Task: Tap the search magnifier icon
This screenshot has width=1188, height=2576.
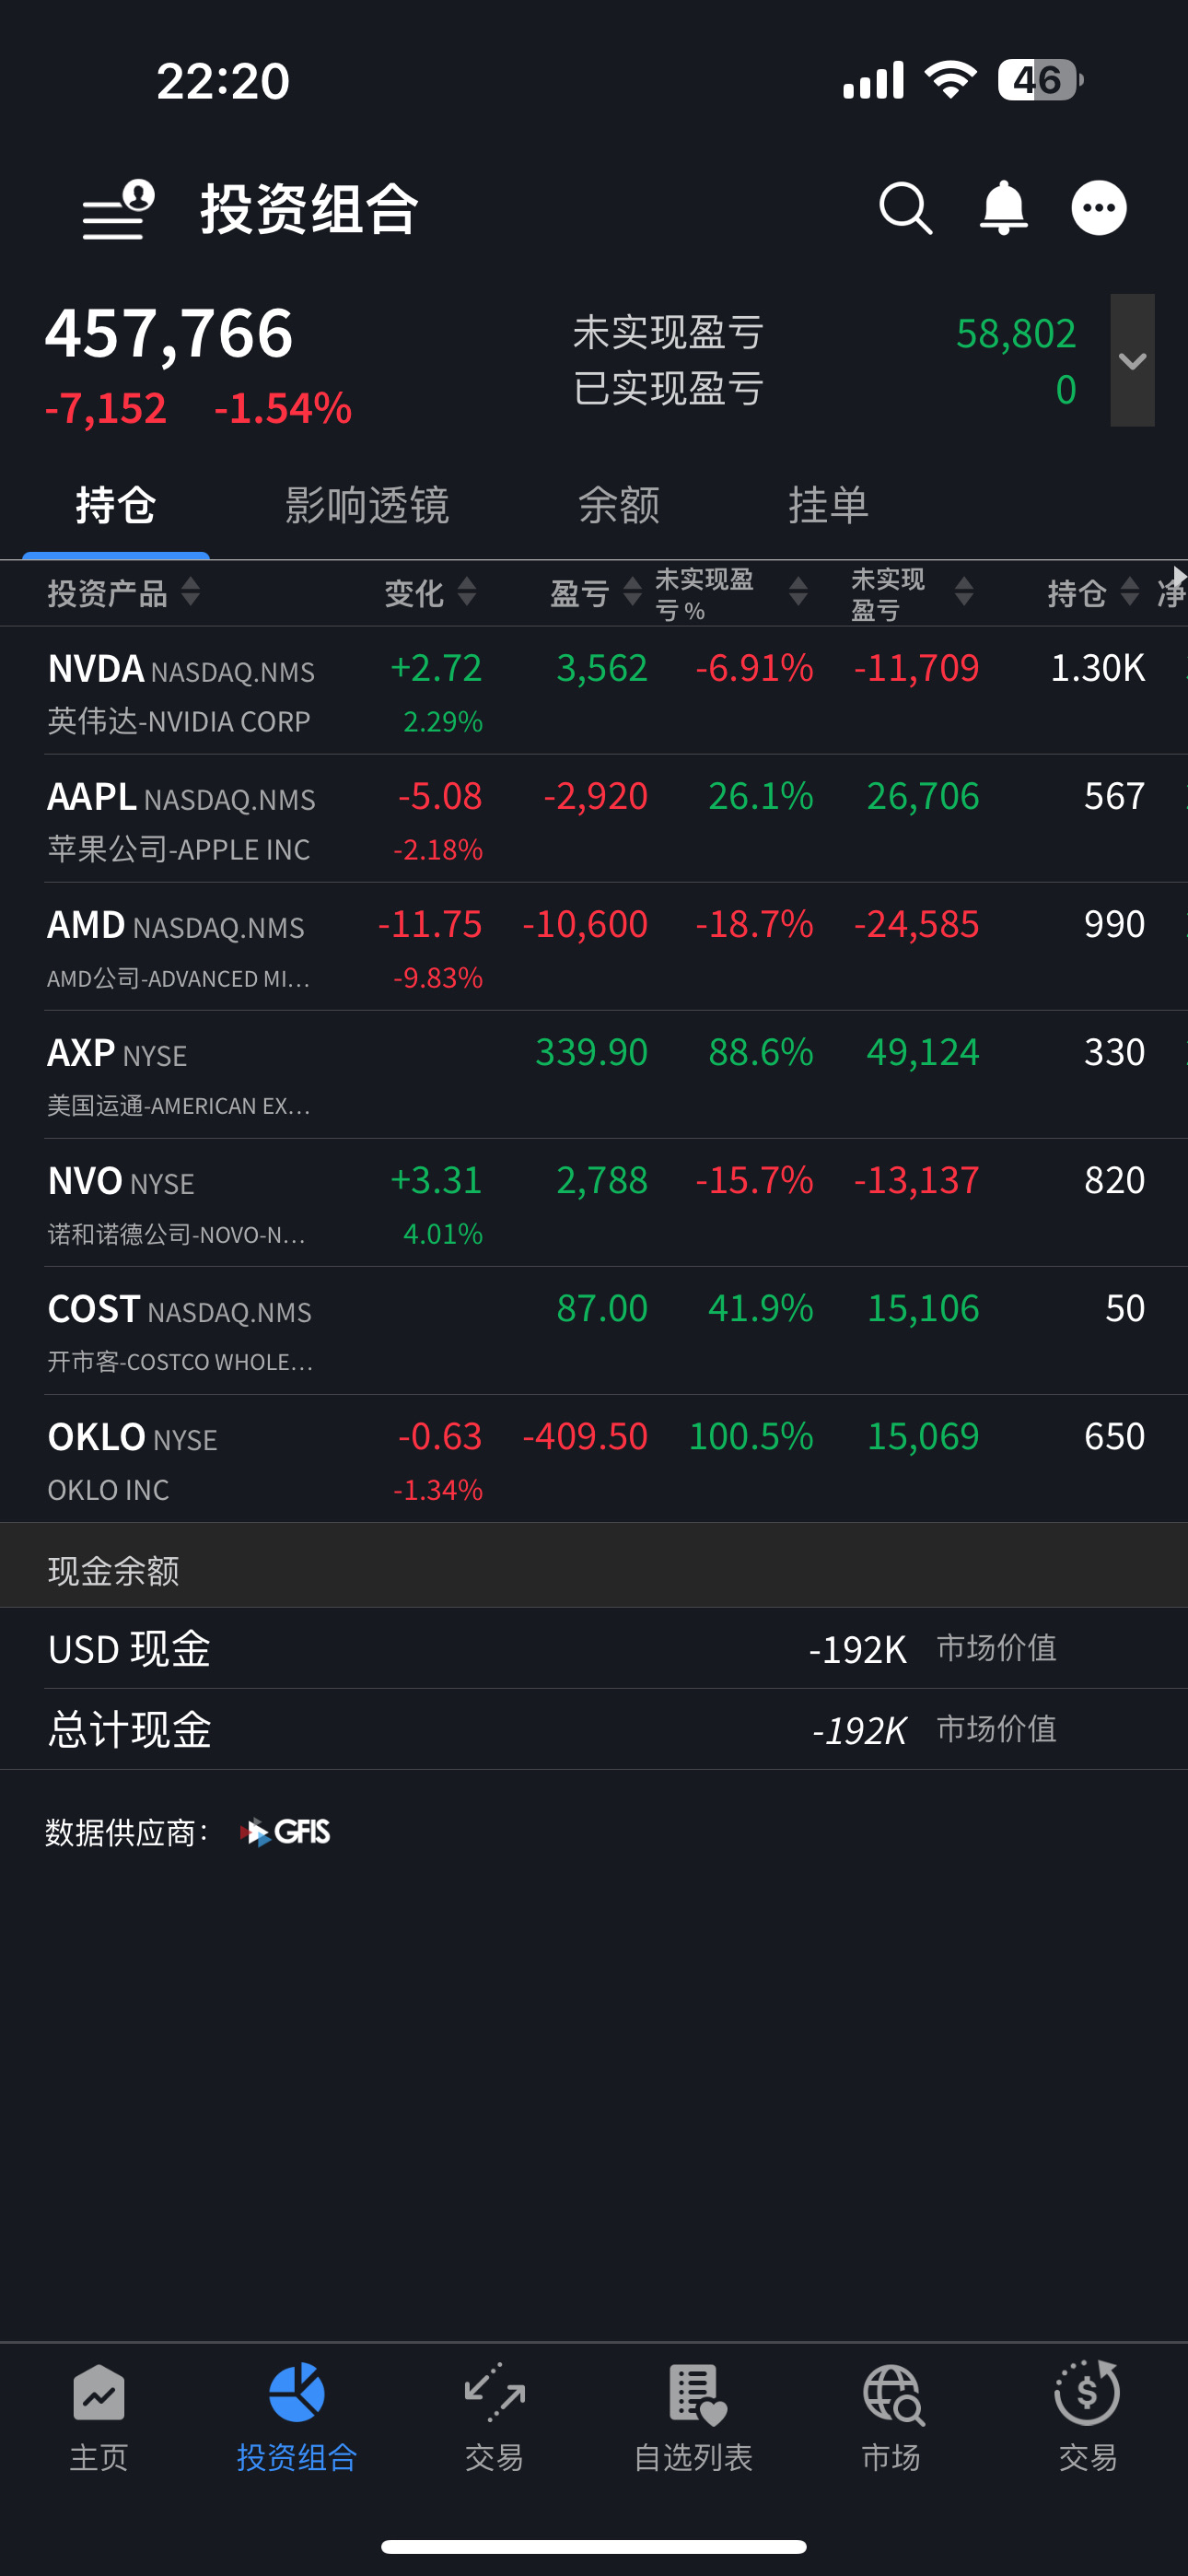Action: pyautogui.click(x=905, y=209)
